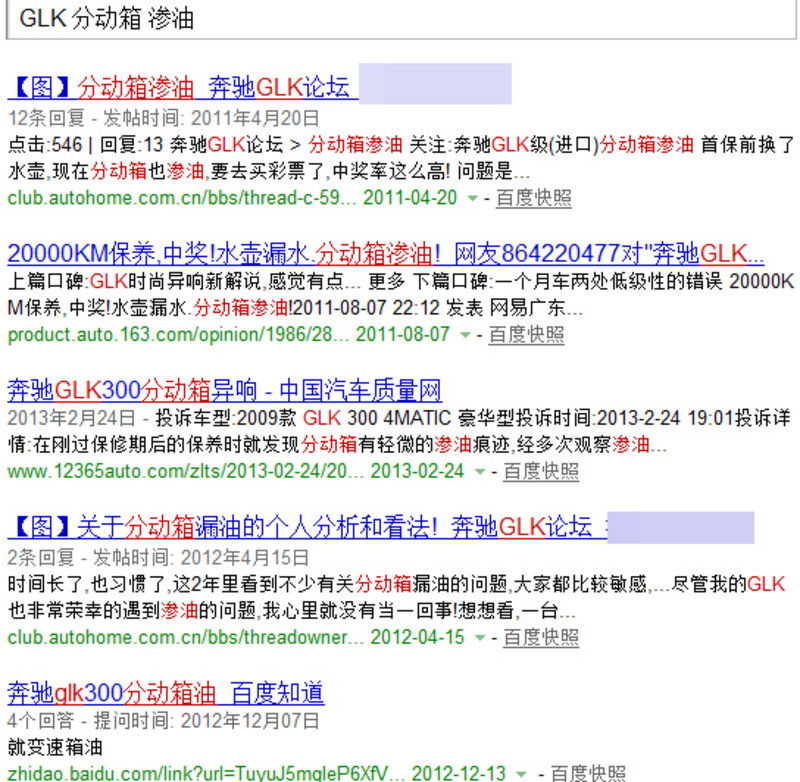Expand the dropdown arrow after 2011-08-07
The image size is (800, 782).
(x=465, y=335)
